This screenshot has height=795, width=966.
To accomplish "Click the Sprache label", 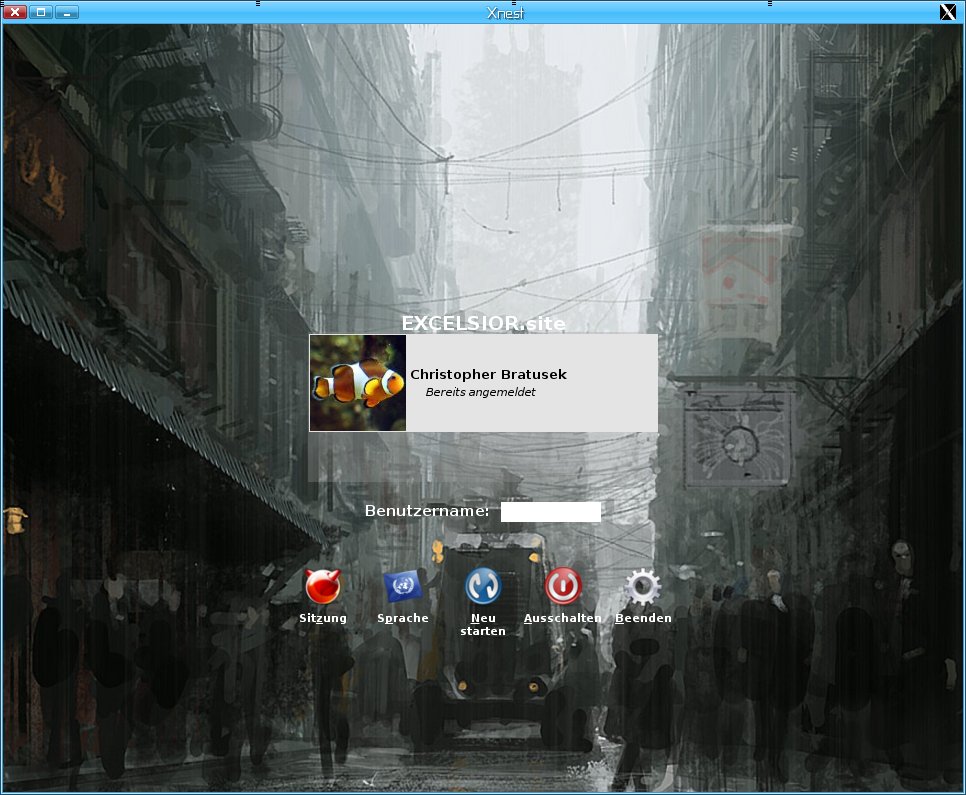I will pos(403,618).
